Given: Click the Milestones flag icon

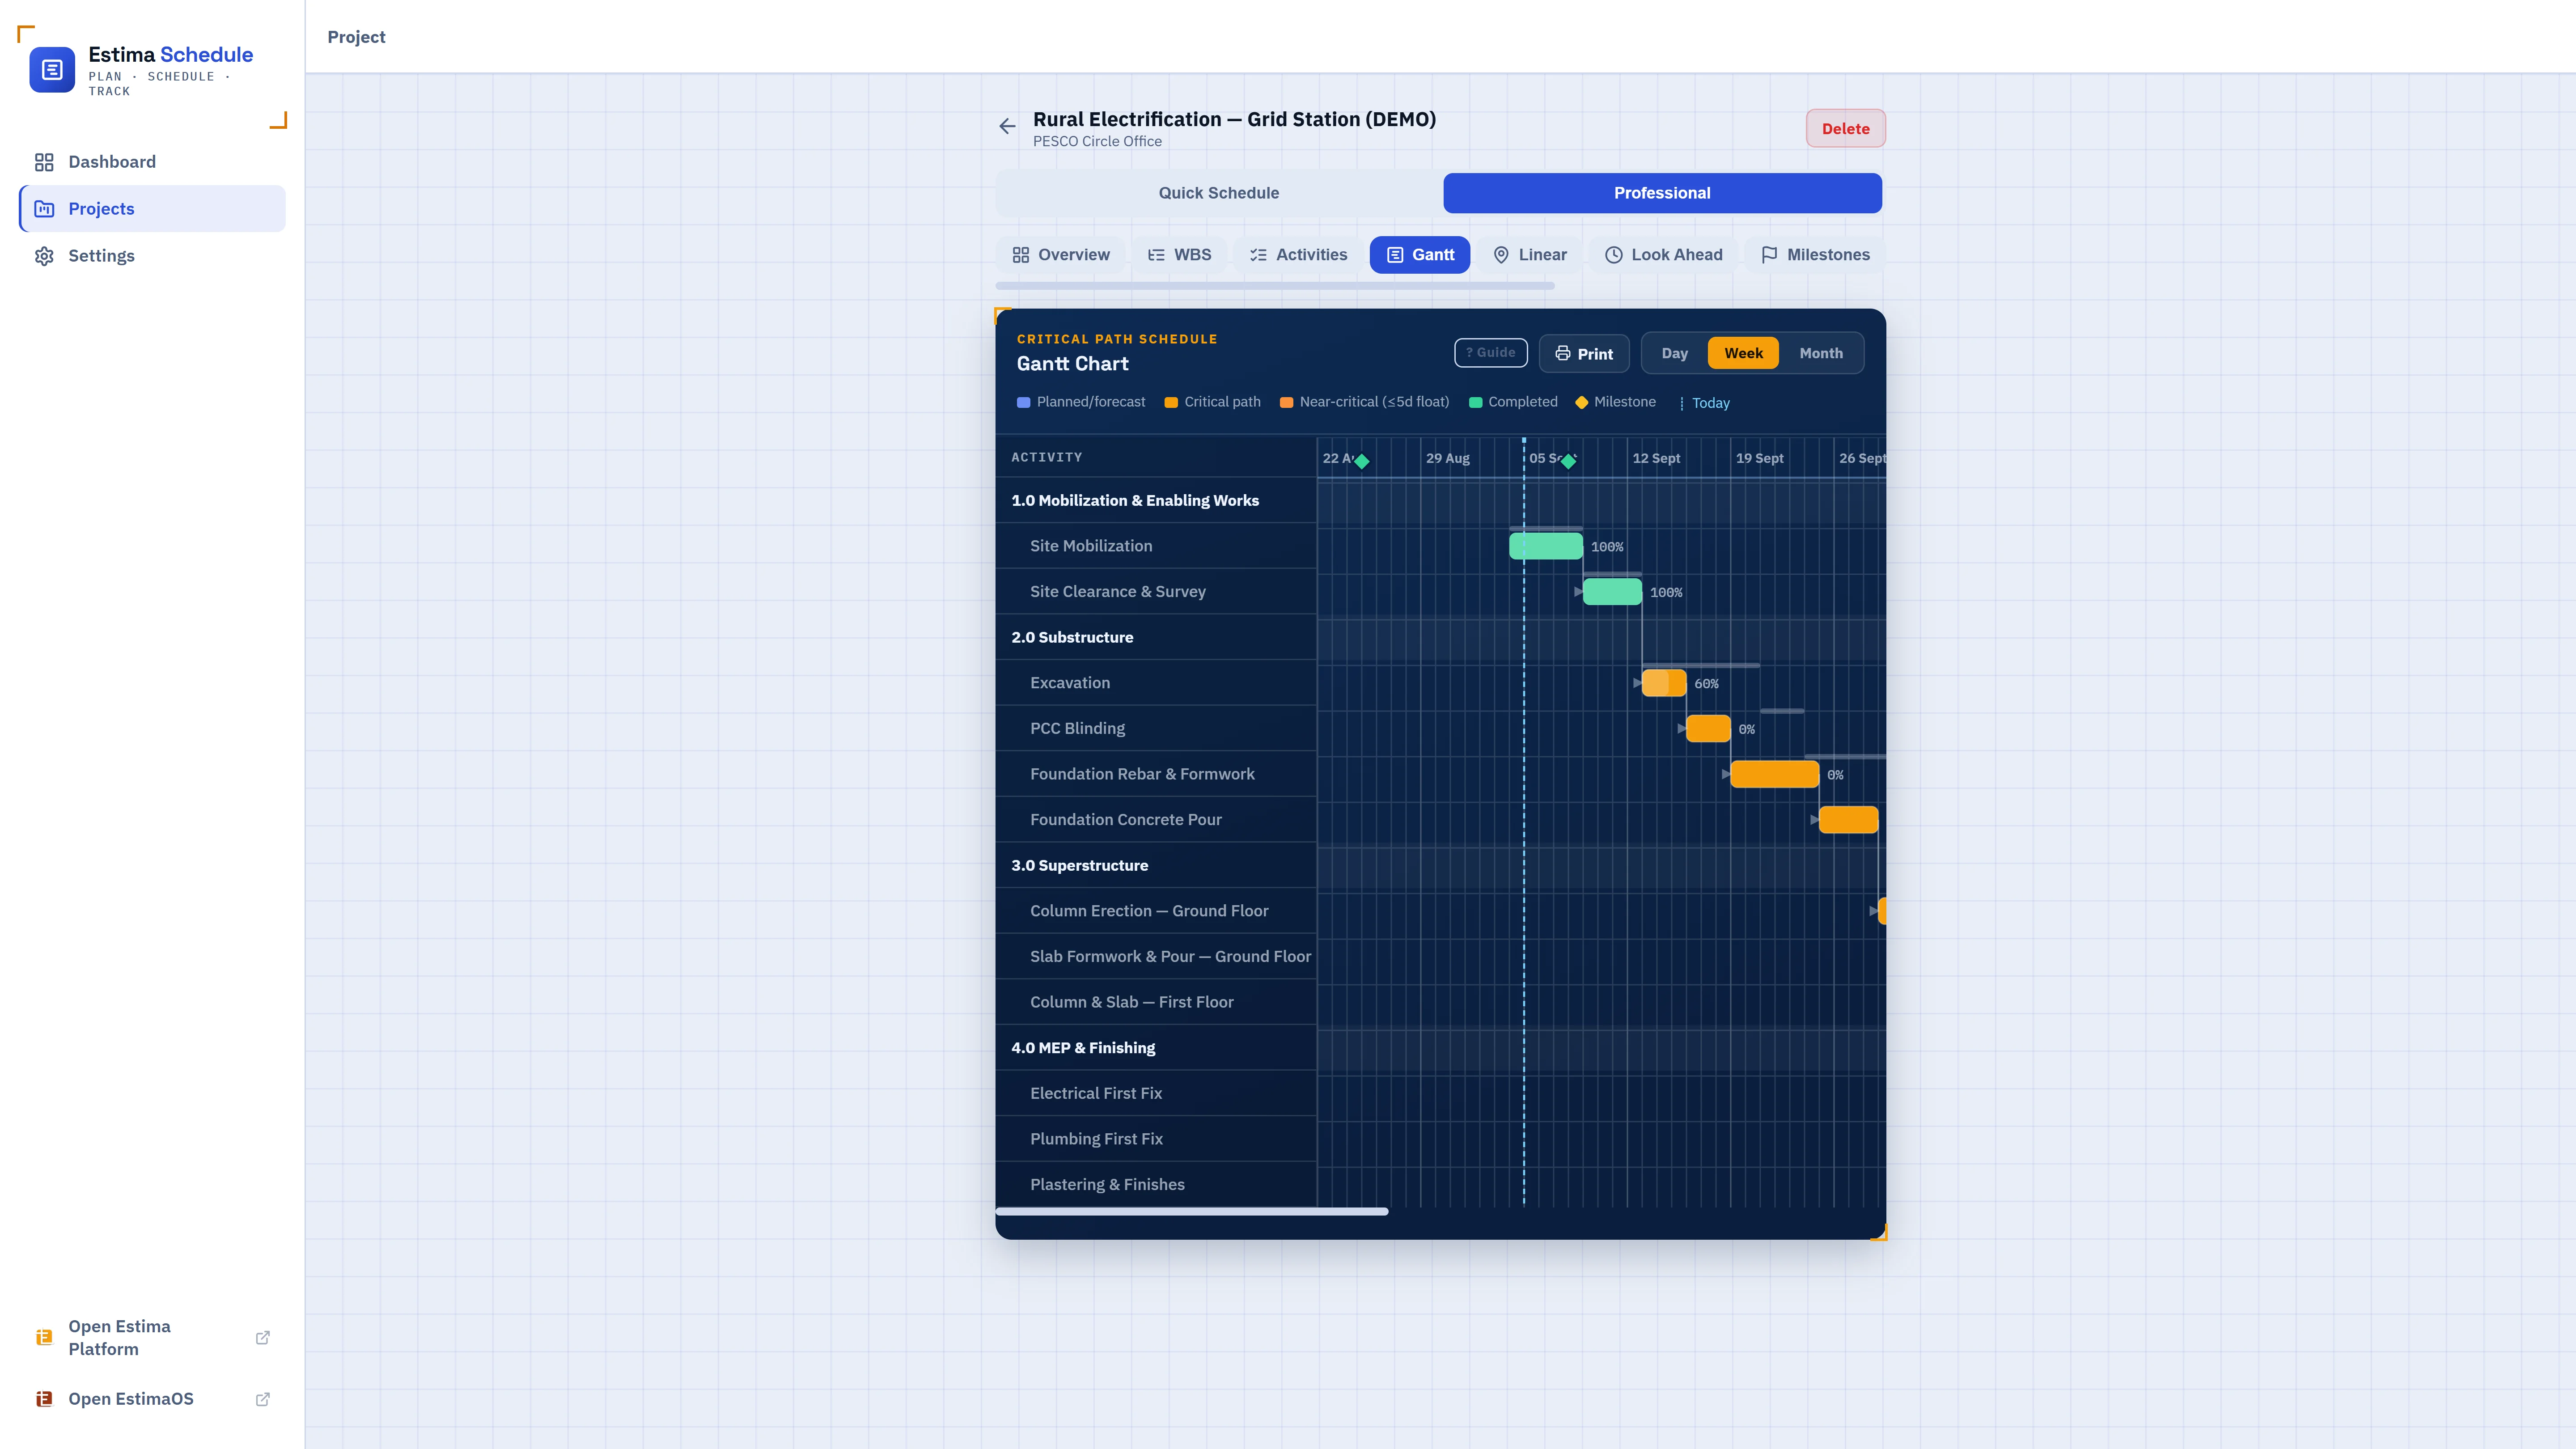Looking at the screenshot, I should click(1769, 255).
